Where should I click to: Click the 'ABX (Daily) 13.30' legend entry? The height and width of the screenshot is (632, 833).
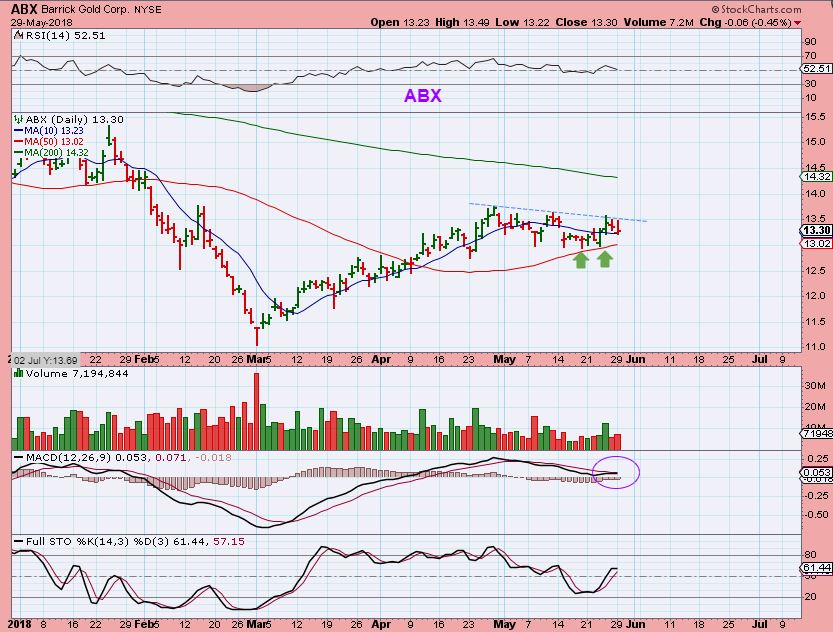[74, 119]
